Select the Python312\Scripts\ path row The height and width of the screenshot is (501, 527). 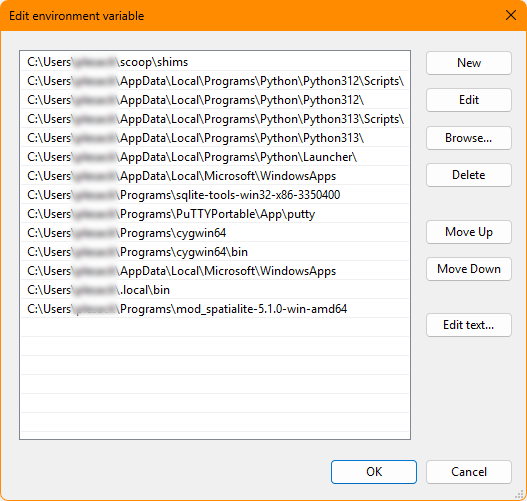click(215, 81)
